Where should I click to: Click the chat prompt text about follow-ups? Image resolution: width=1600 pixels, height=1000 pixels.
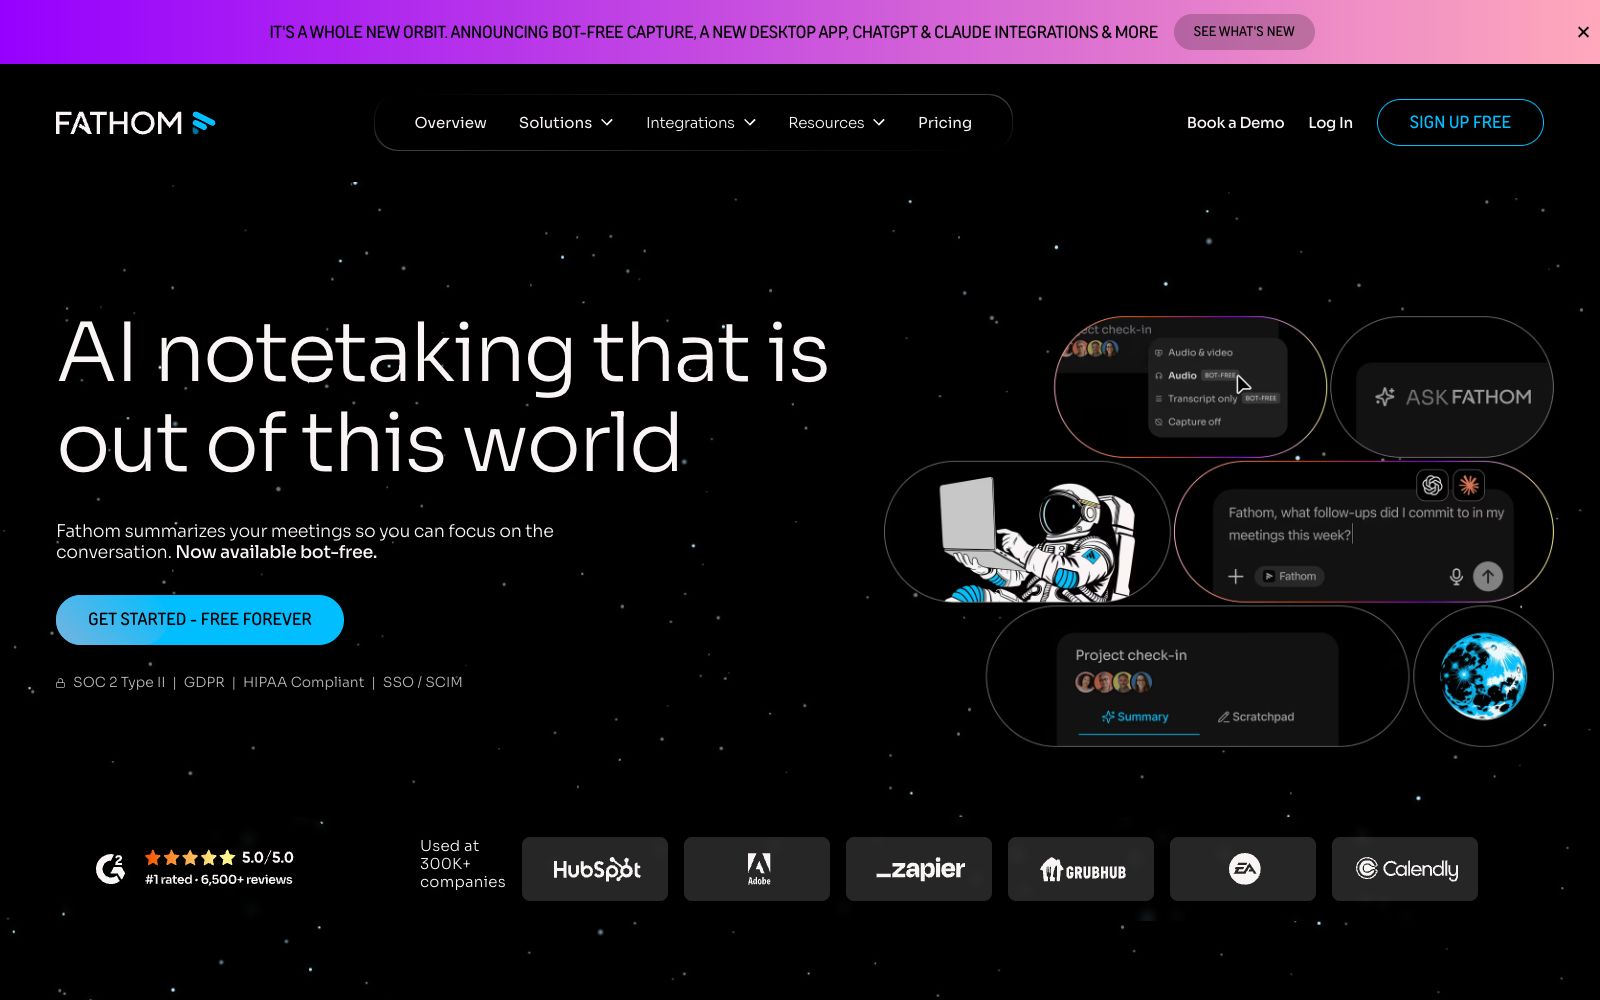[1366, 524]
